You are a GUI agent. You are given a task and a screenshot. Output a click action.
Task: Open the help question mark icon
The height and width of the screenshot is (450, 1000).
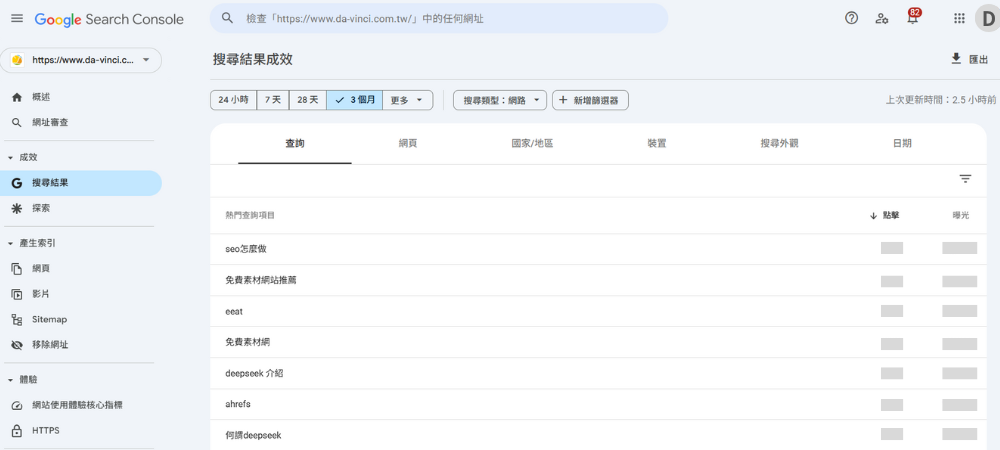(851, 18)
